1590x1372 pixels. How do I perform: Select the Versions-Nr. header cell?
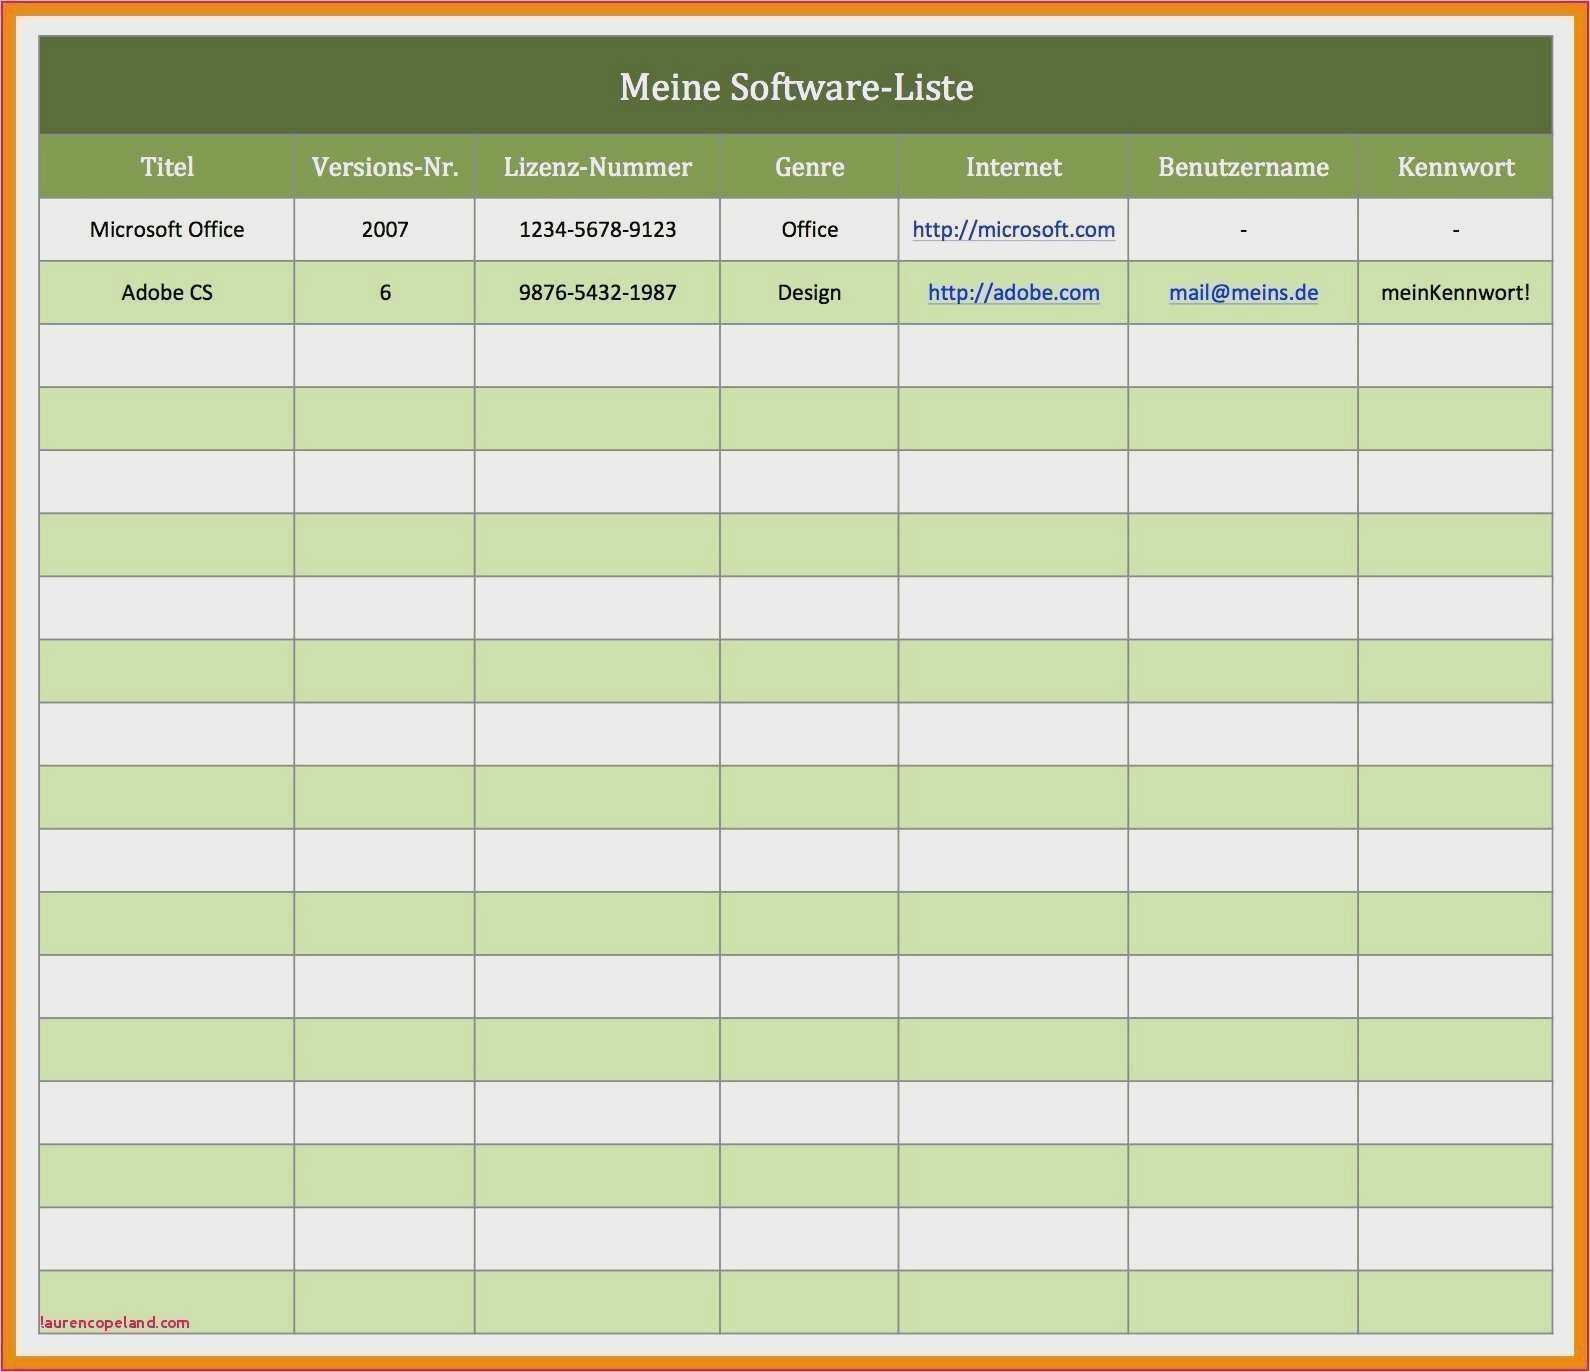pyautogui.click(x=385, y=167)
